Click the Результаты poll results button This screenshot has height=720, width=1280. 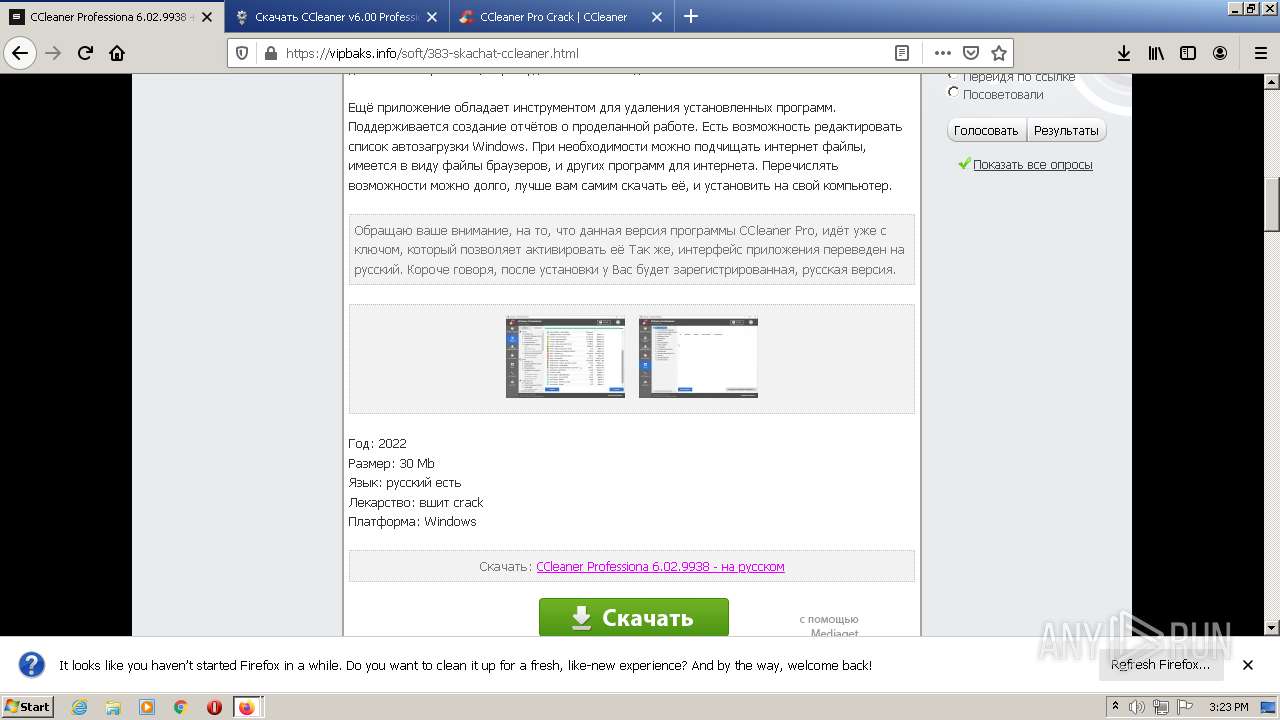(1066, 131)
